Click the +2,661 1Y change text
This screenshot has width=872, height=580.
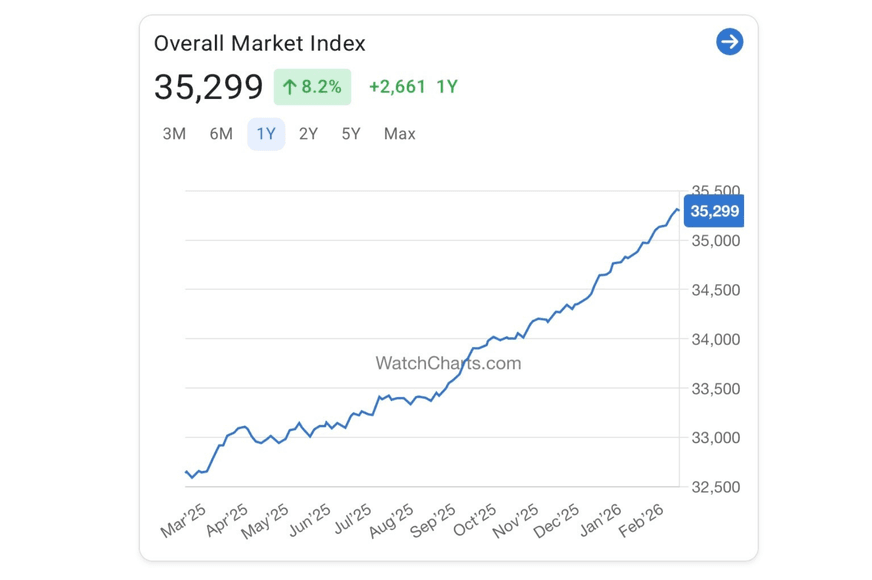pos(412,87)
